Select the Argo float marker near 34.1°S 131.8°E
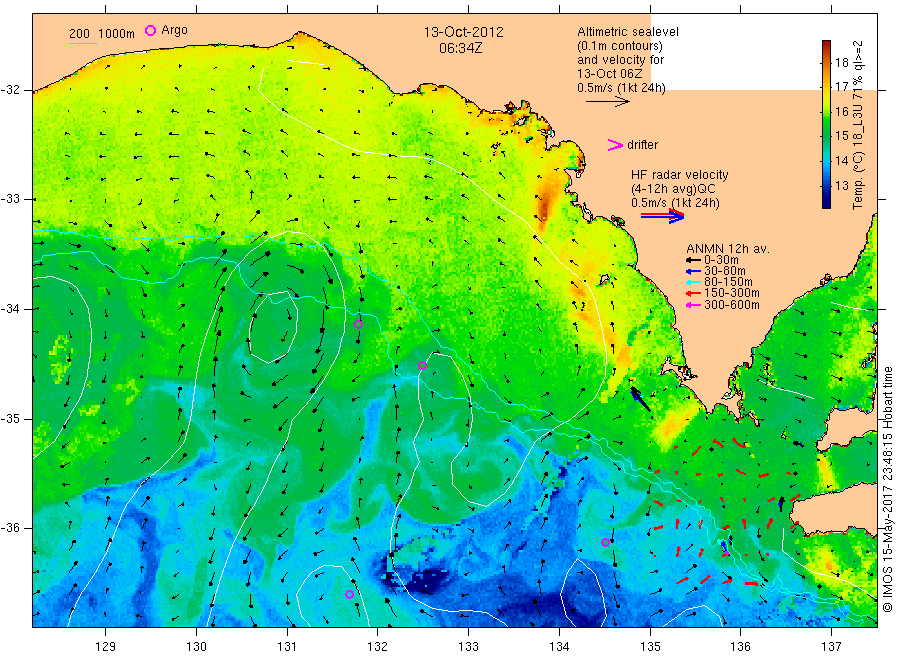Viewport: 900px width, 660px height. coord(358,324)
